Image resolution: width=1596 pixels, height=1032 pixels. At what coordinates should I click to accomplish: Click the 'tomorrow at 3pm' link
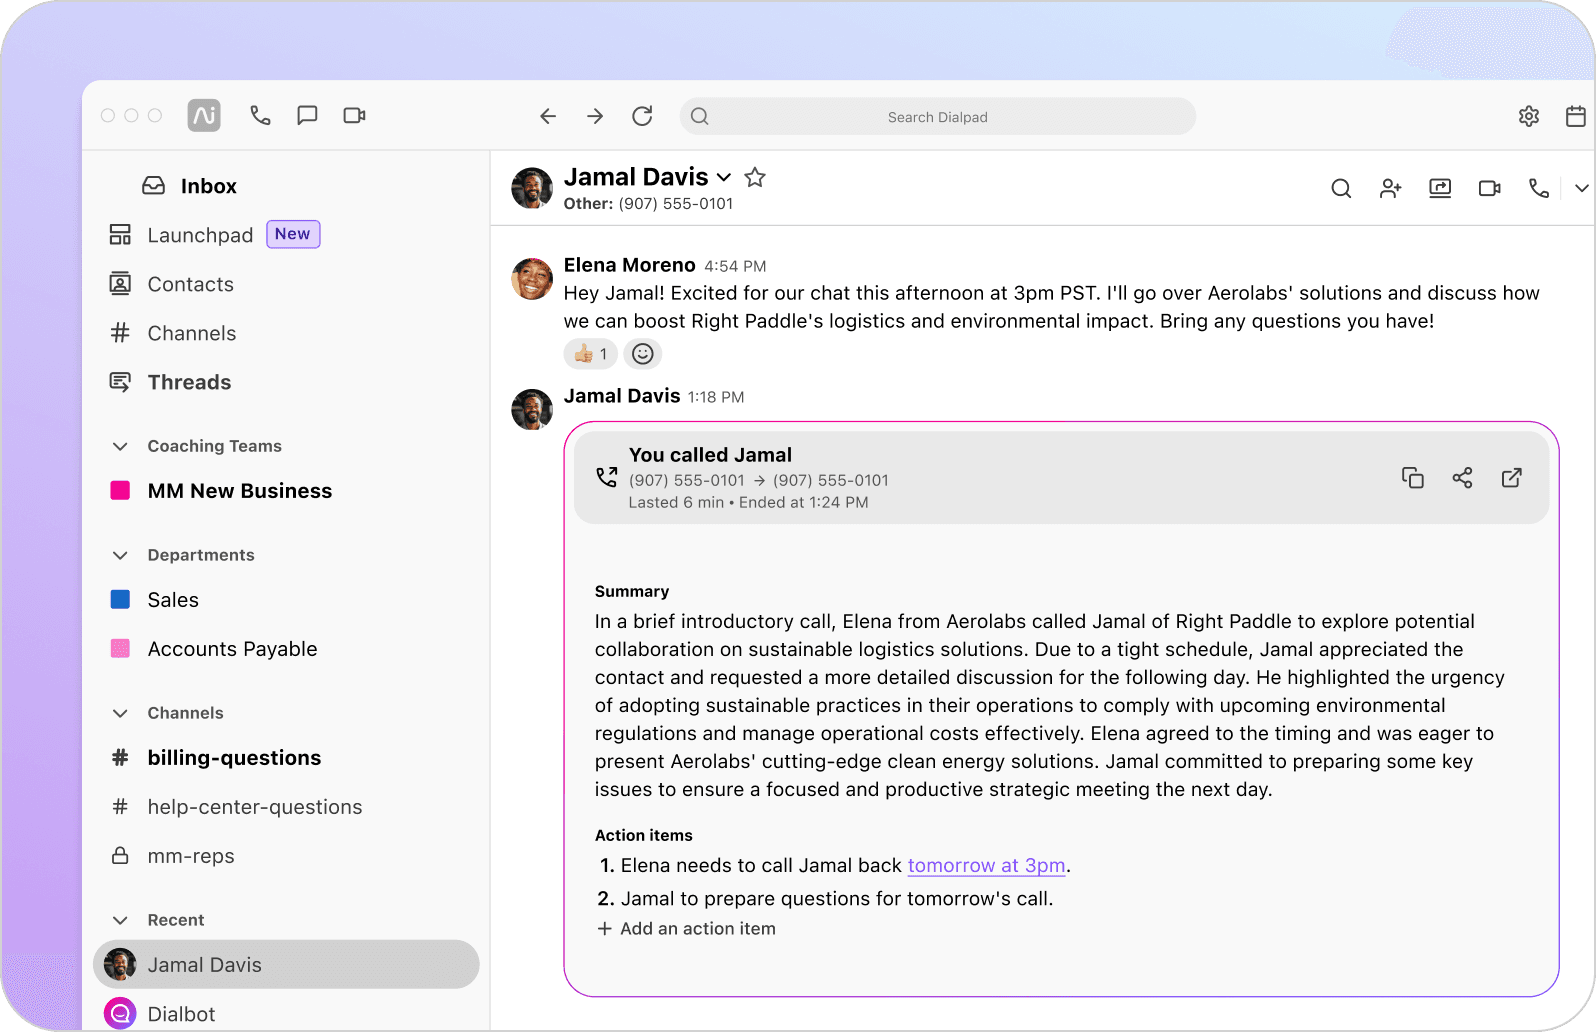(986, 866)
